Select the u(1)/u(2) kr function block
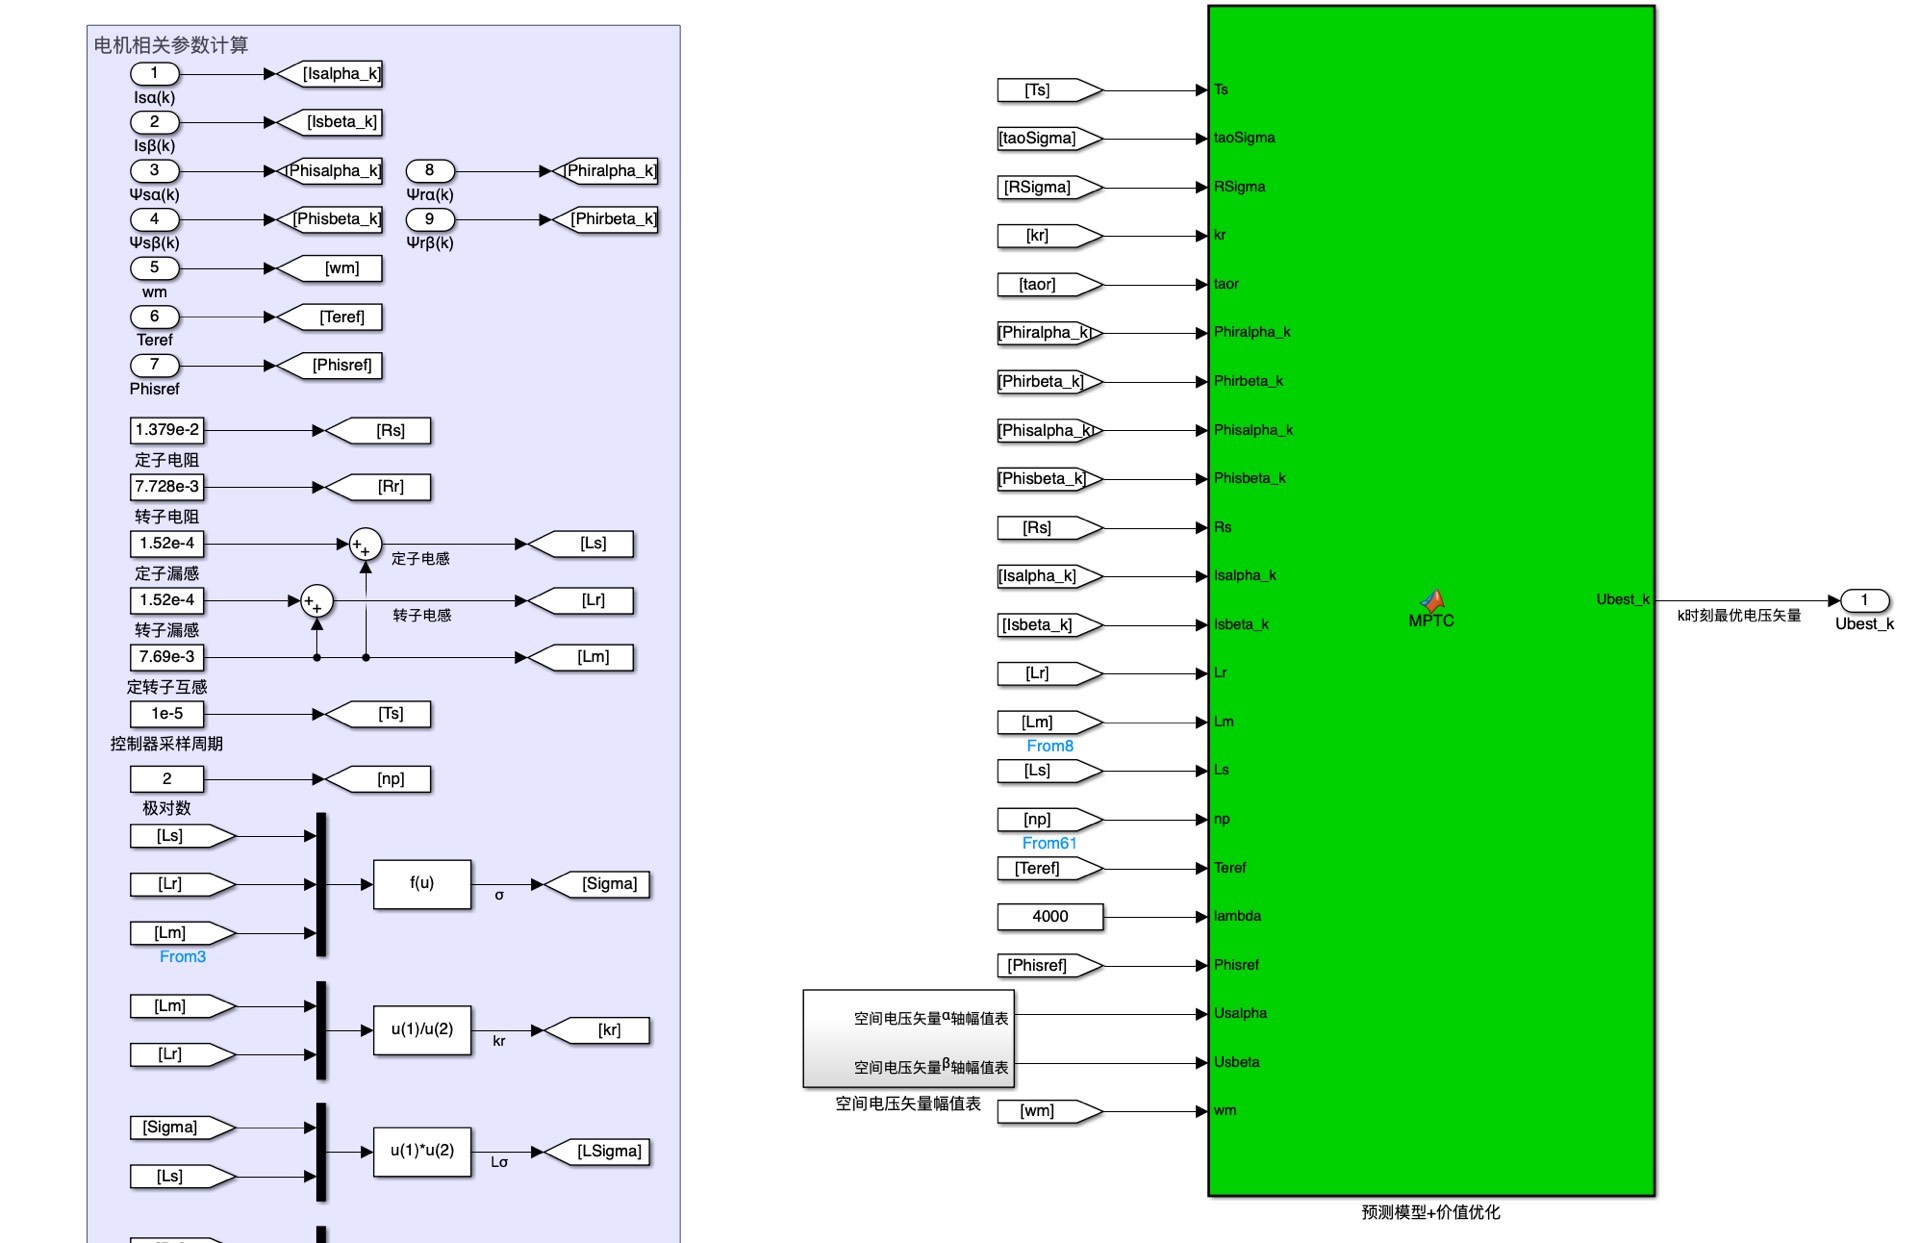 [x=421, y=1030]
